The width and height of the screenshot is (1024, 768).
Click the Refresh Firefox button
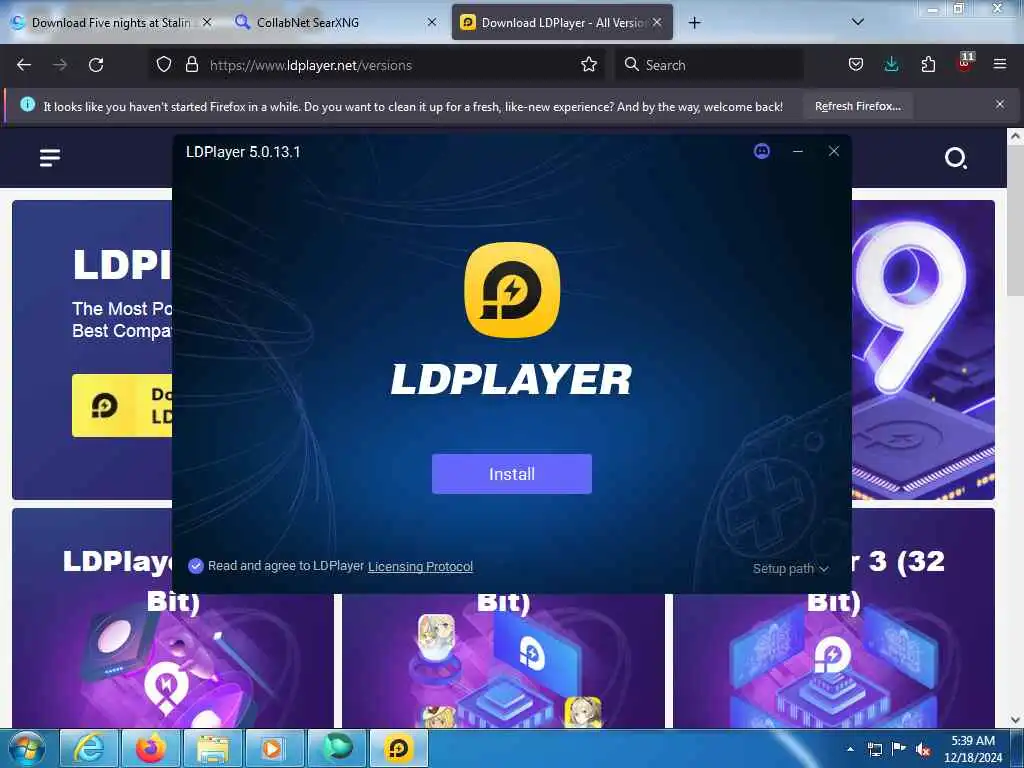pos(857,106)
